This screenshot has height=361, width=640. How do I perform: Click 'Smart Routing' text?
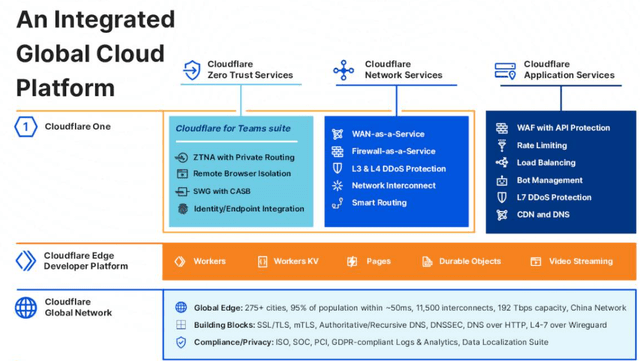click(379, 203)
